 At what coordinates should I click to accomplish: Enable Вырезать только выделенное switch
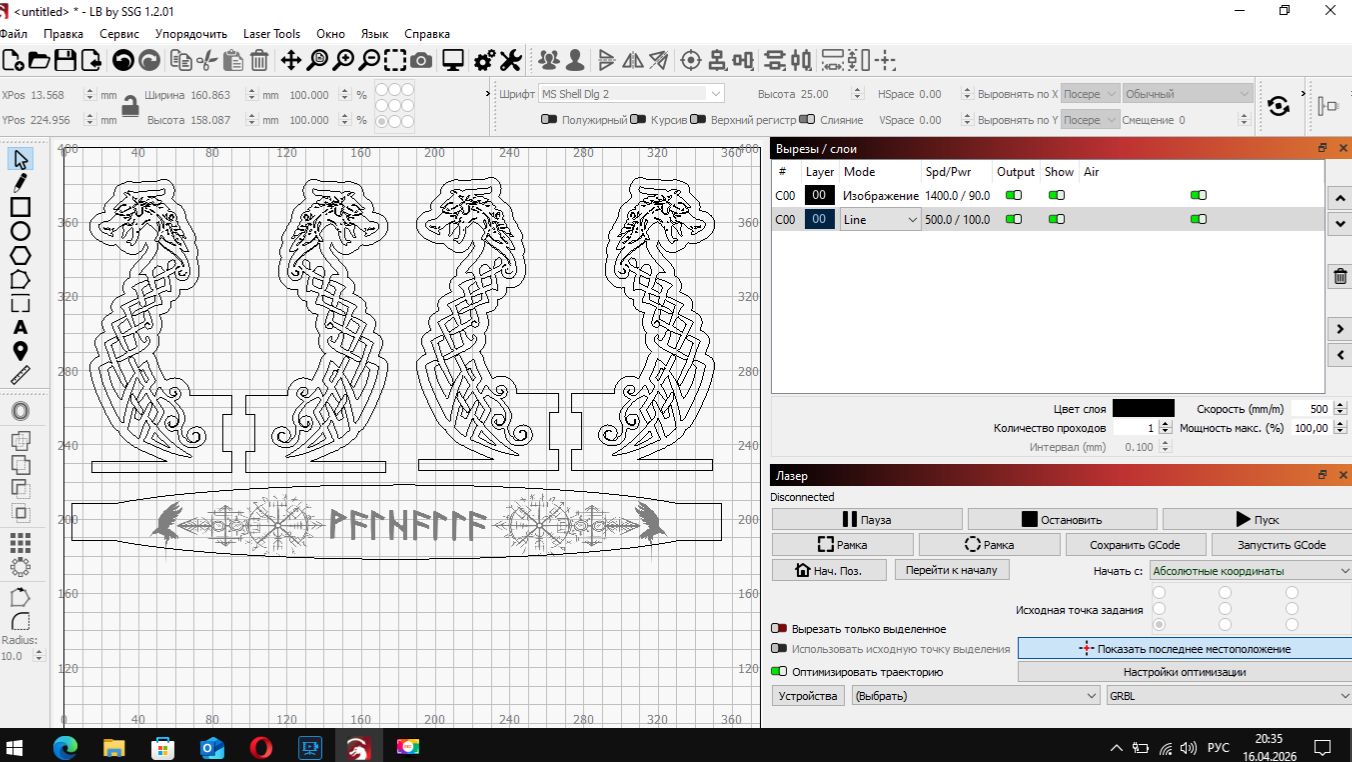click(x=779, y=629)
